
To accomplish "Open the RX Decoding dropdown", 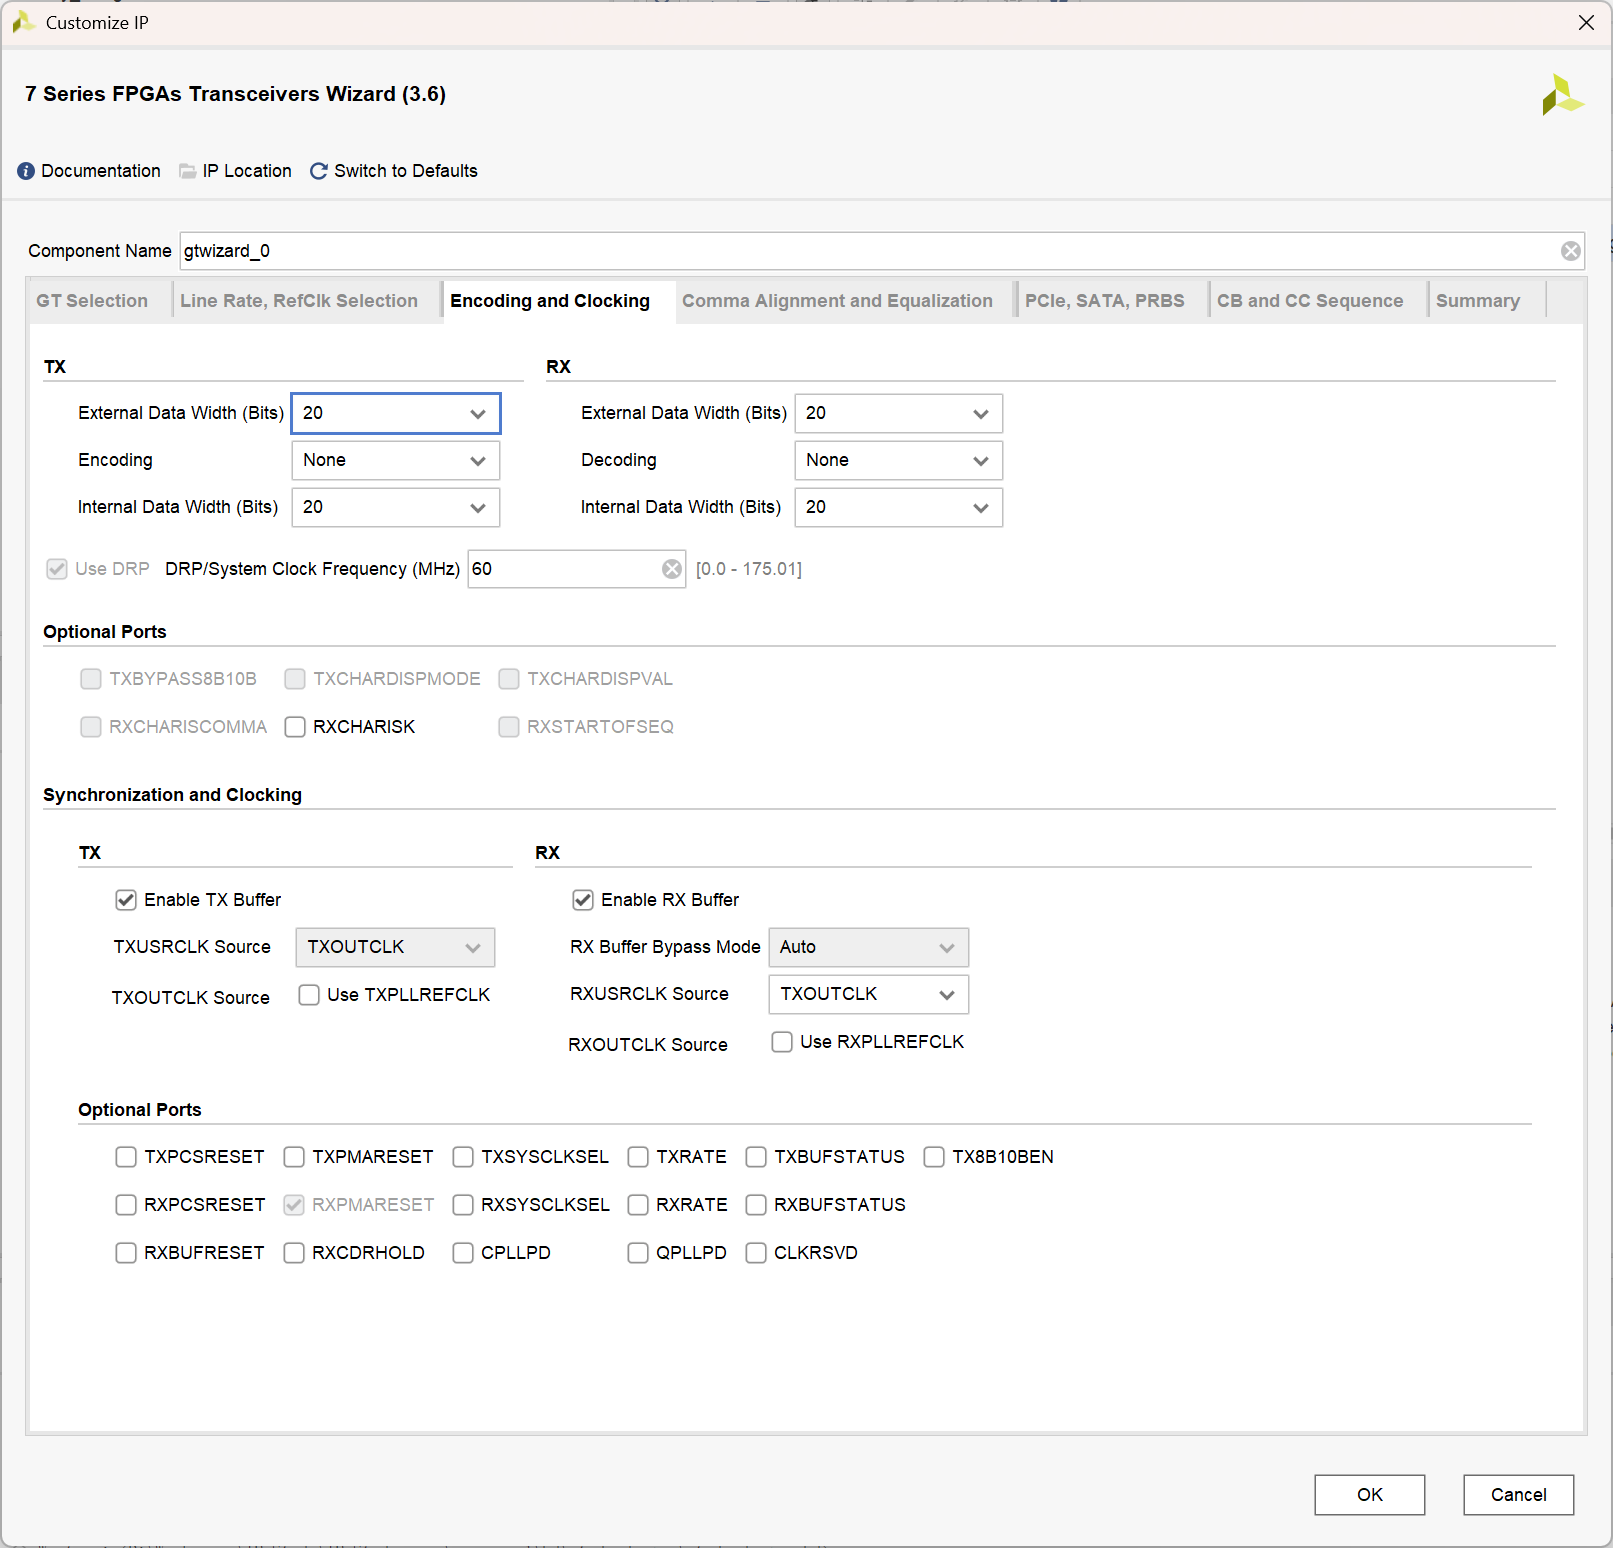I will pyautogui.click(x=899, y=460).
